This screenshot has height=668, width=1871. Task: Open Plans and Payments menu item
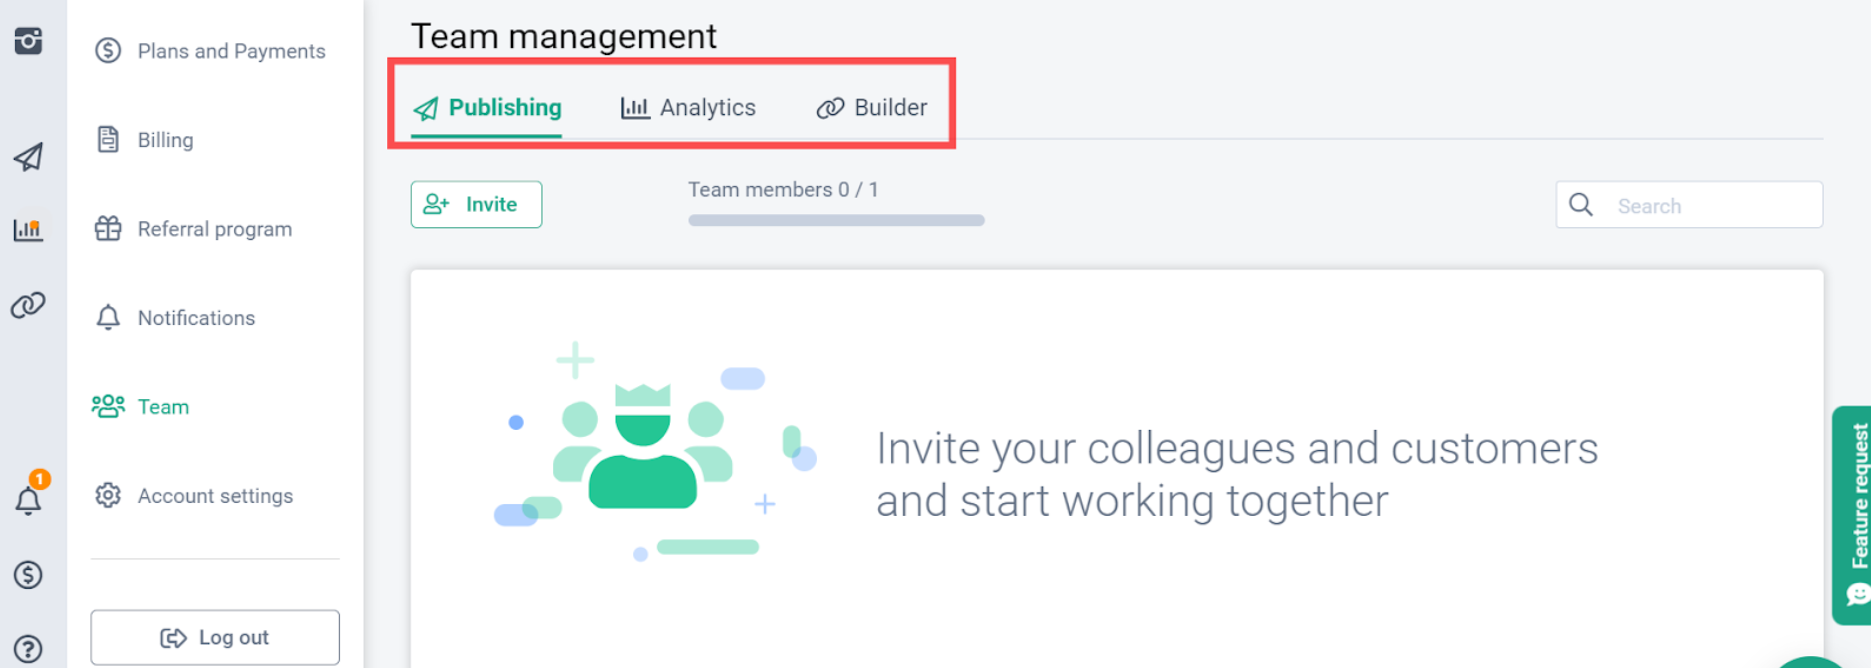pos(231,51)
